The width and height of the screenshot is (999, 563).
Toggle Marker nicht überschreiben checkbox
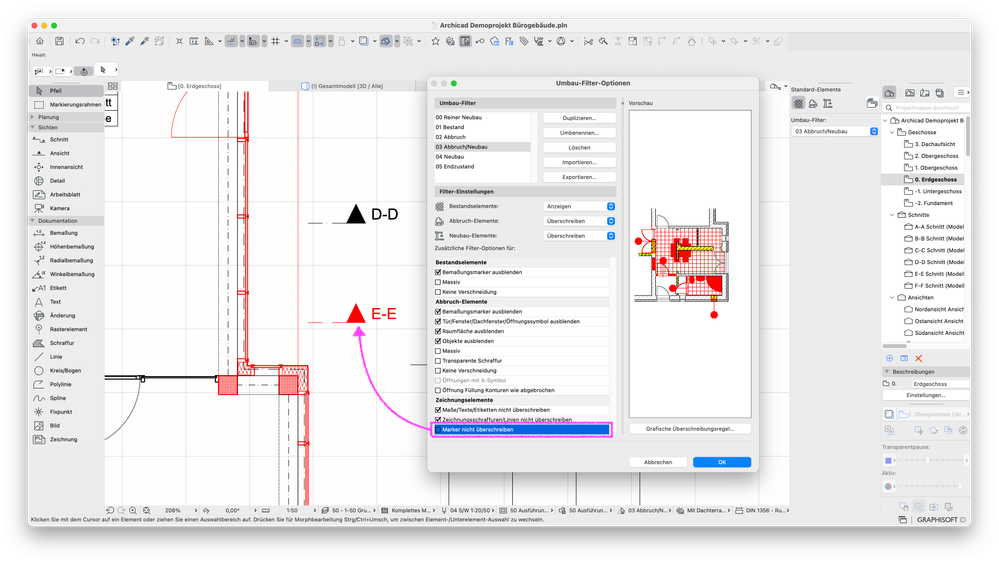pyautogui.click(x=438, y=430)
